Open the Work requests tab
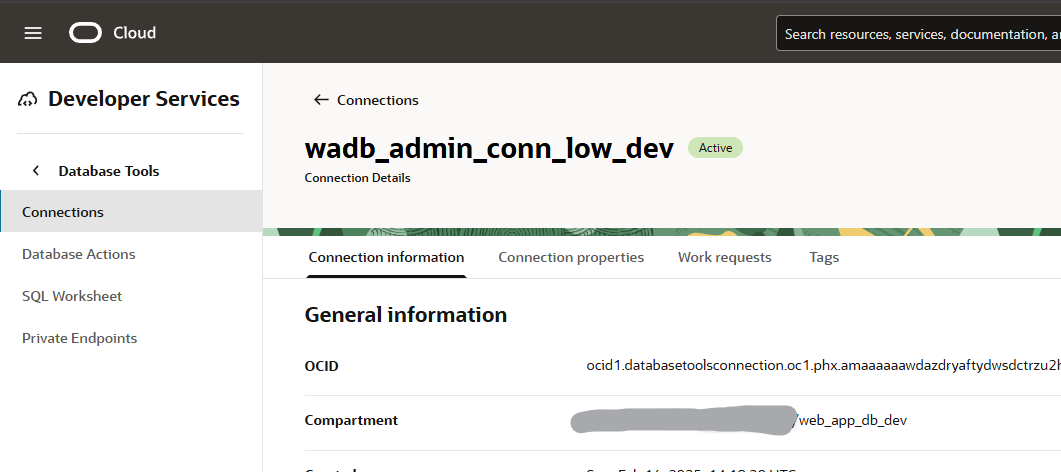The image size is (1061, 472). click(x=725, y=257)
